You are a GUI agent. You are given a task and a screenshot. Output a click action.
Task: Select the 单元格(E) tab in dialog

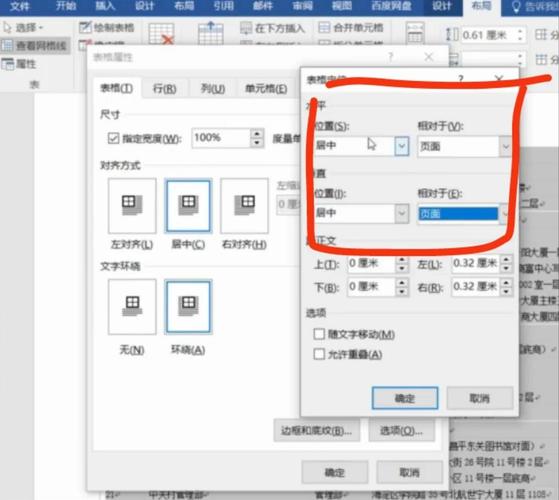(266, 88)
